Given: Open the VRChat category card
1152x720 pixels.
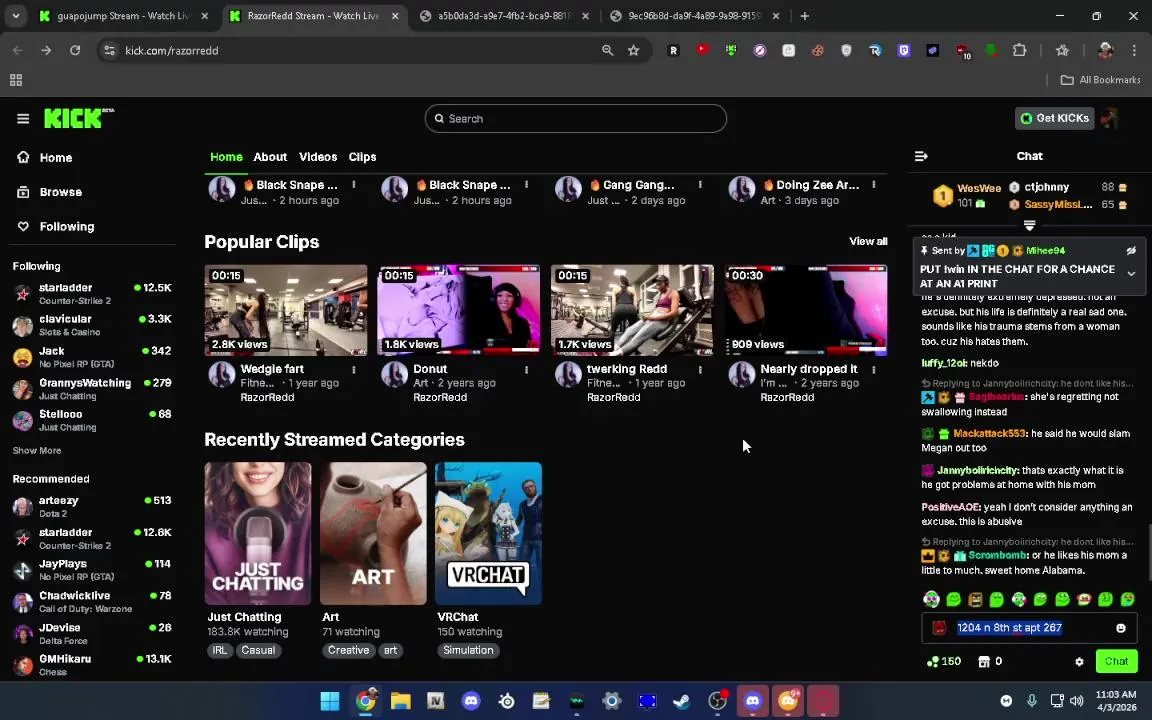Looking at the screenshot, I should click(489, 533).
